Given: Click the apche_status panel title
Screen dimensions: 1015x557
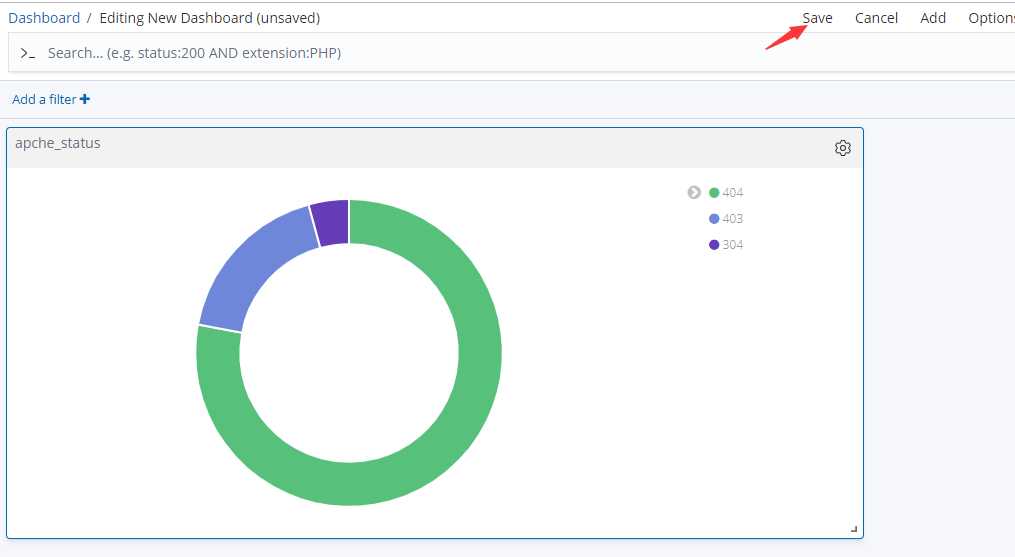Looking at the screenshot, I should [x=58, y=143].
